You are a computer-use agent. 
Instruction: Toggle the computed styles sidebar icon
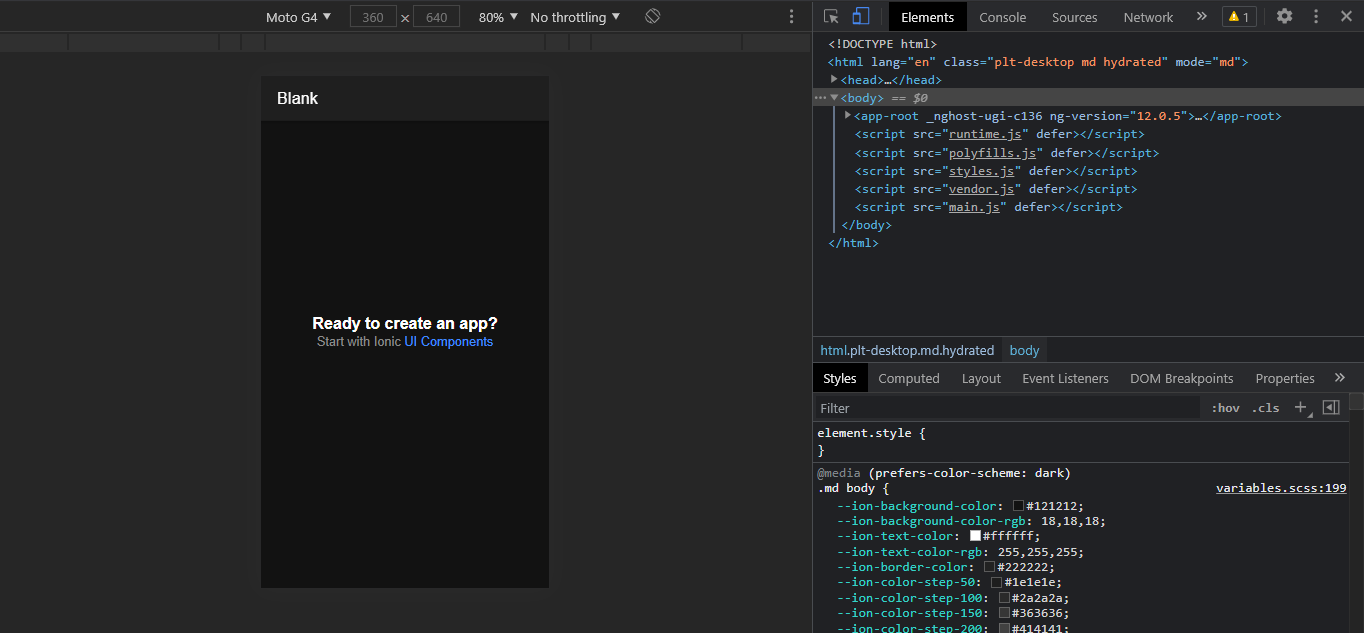pyautogui.click(x=1331, y=407)
